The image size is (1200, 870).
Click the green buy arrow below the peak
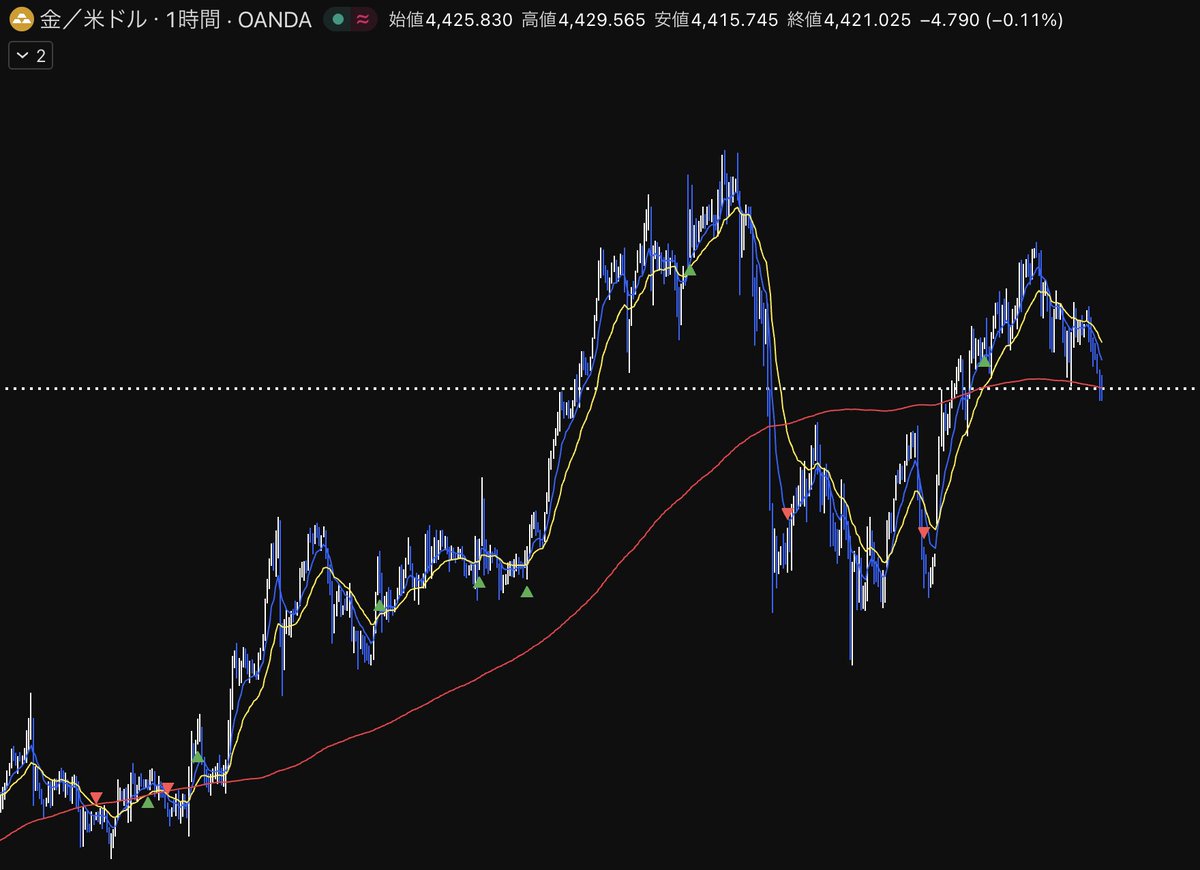(689, 269)
